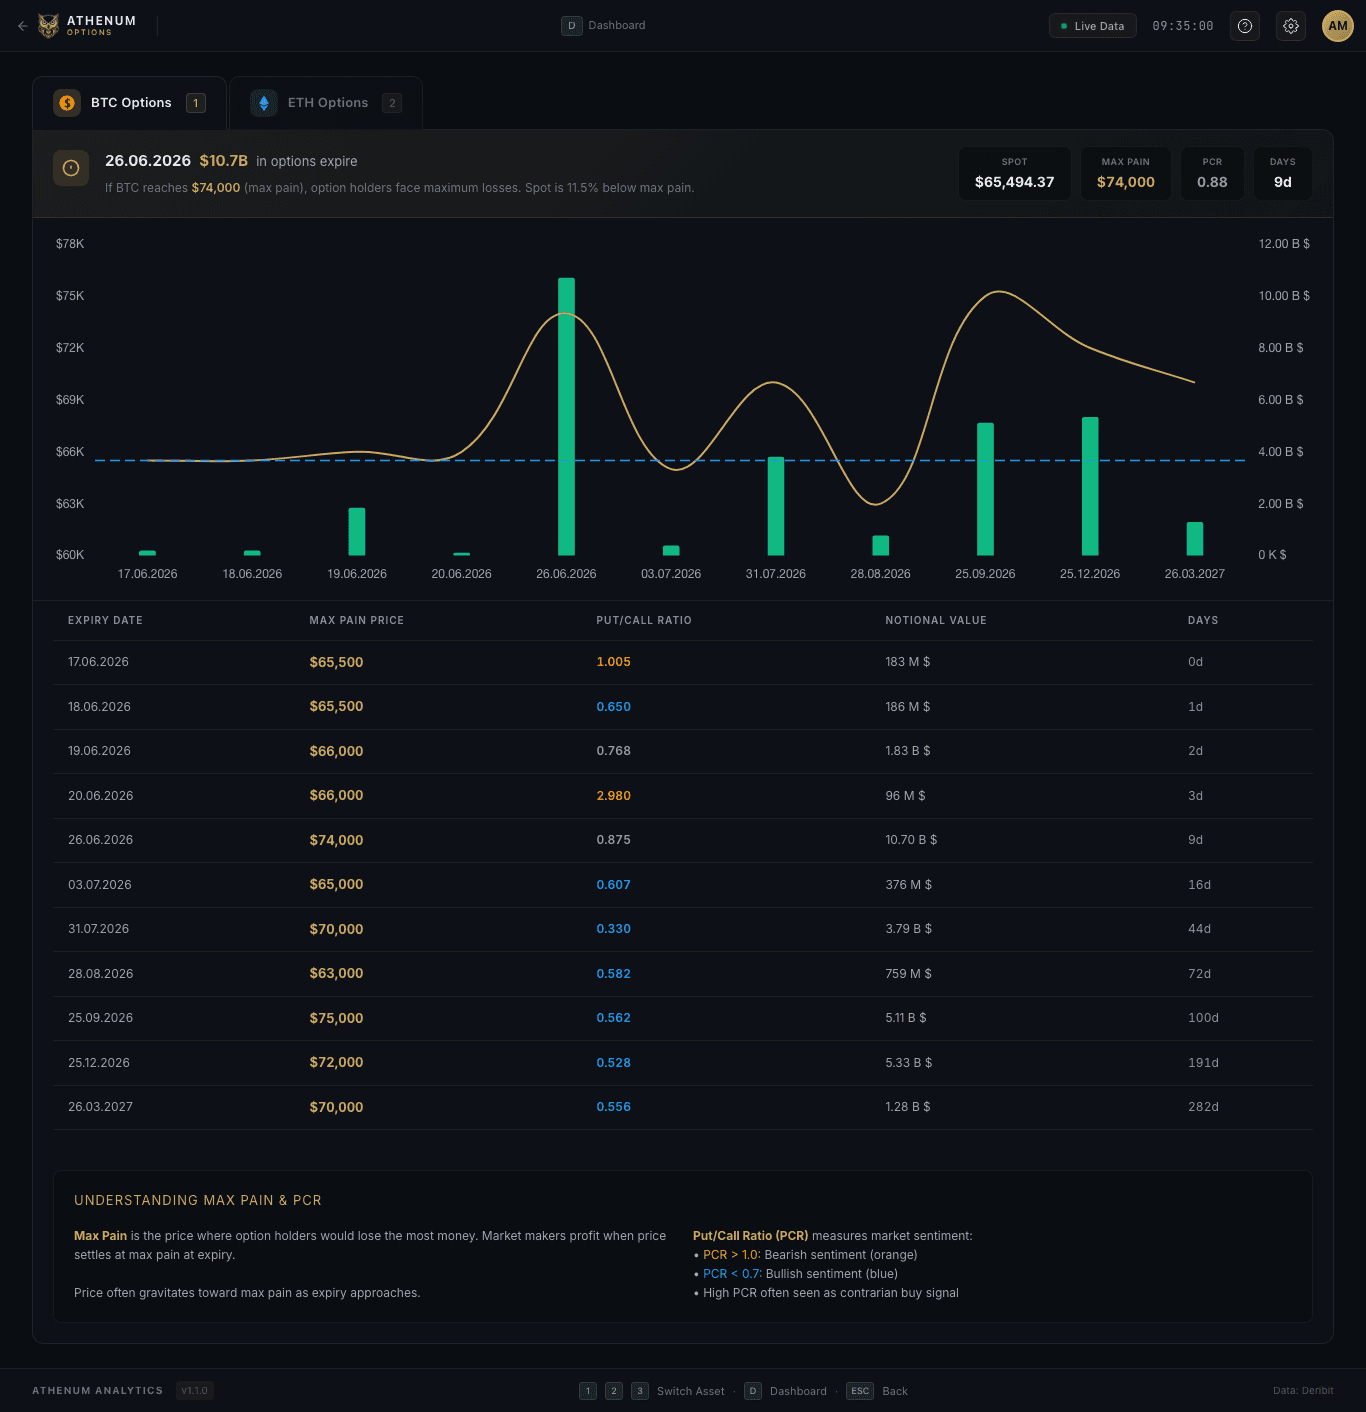
Task: Click the footer key badge 2
Action: [614, 1391]
